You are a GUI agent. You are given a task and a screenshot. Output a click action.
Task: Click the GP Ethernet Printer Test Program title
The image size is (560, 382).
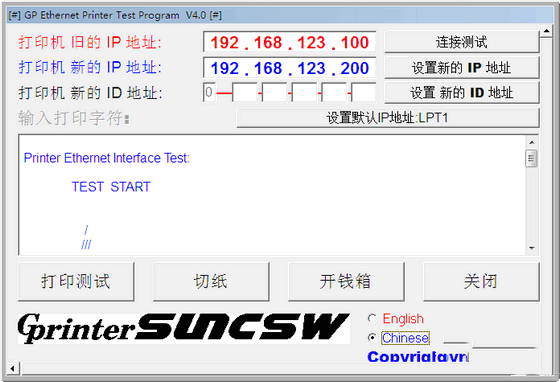click(x=115, y=15)
